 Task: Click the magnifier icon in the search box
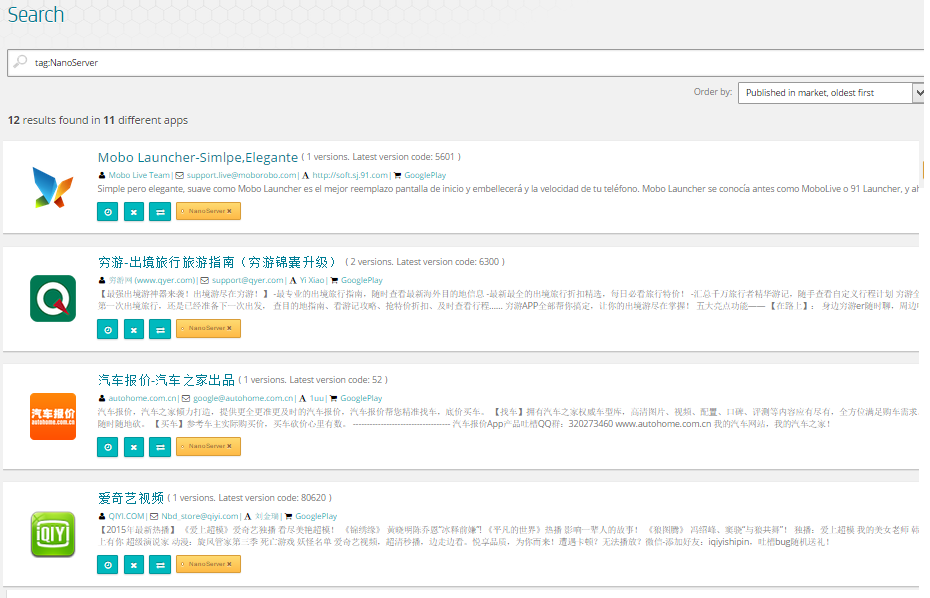(x=20, y=62)
